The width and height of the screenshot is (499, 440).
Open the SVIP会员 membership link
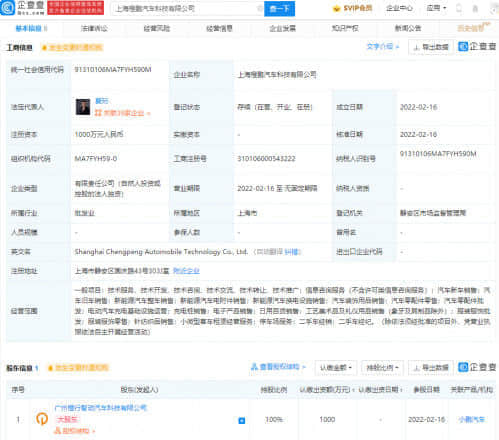coord(358,8)
